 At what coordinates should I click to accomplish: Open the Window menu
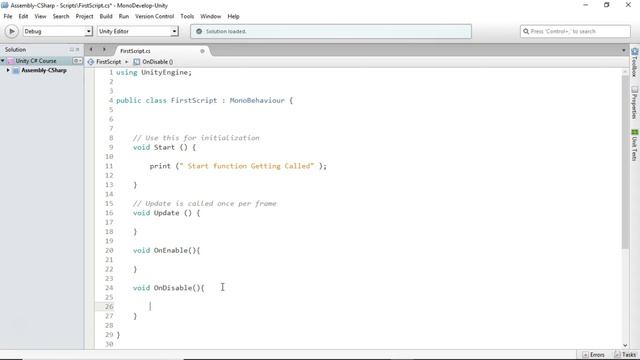point(211,16)
